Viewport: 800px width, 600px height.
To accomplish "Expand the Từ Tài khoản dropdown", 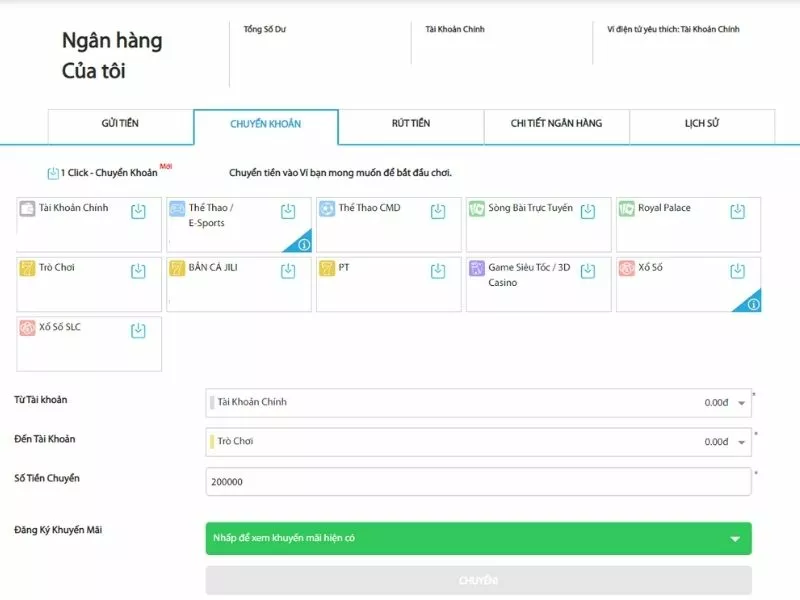I will [x=741, y=403].
